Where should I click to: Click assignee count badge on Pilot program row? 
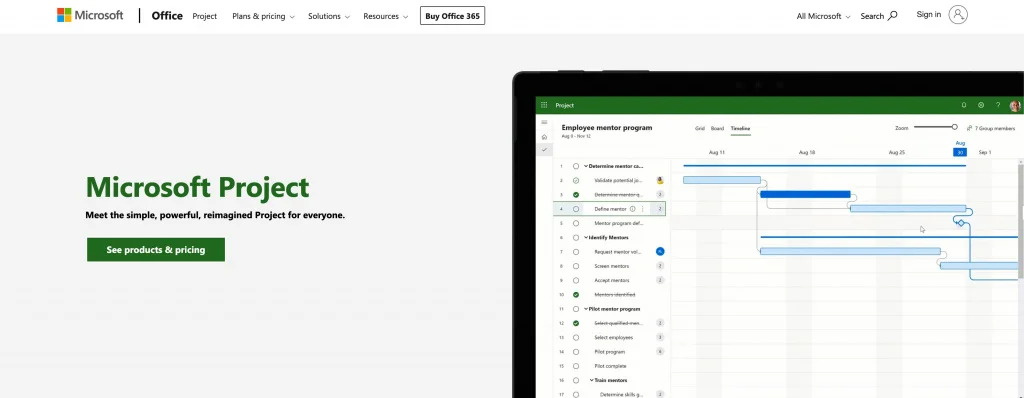pos(660,352)
